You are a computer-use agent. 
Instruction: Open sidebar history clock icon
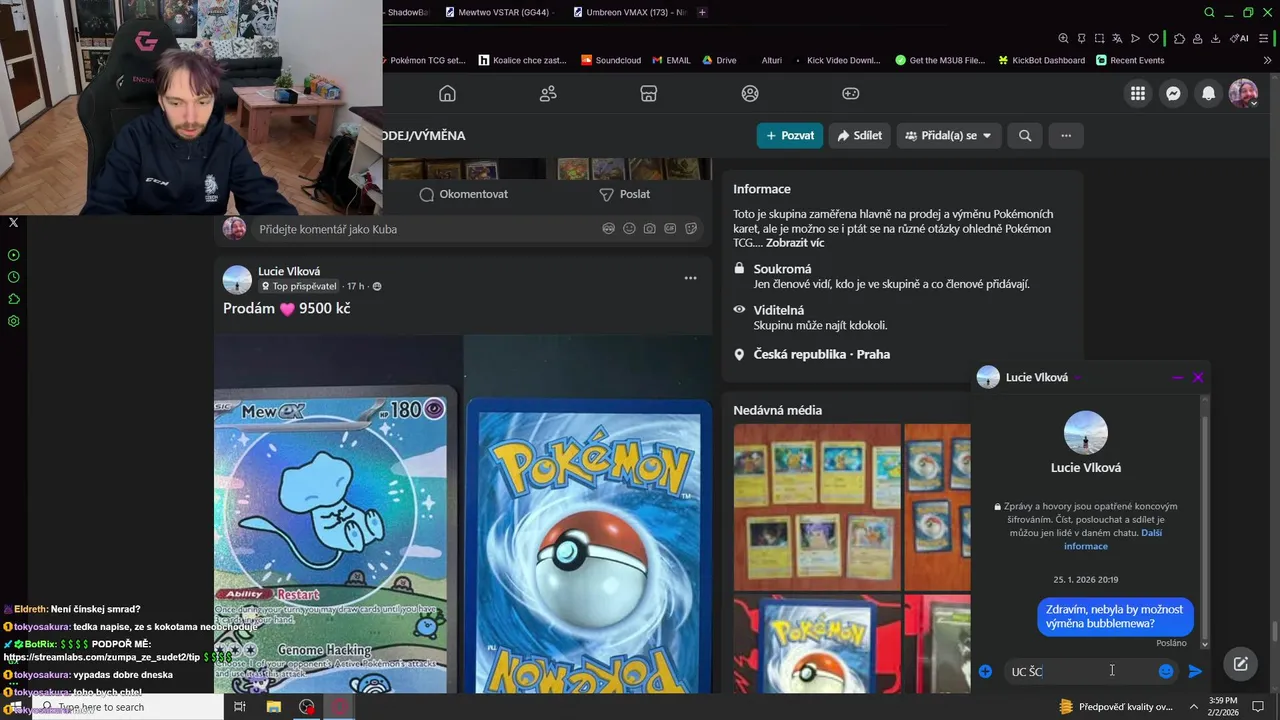click(x=13, y=277)
